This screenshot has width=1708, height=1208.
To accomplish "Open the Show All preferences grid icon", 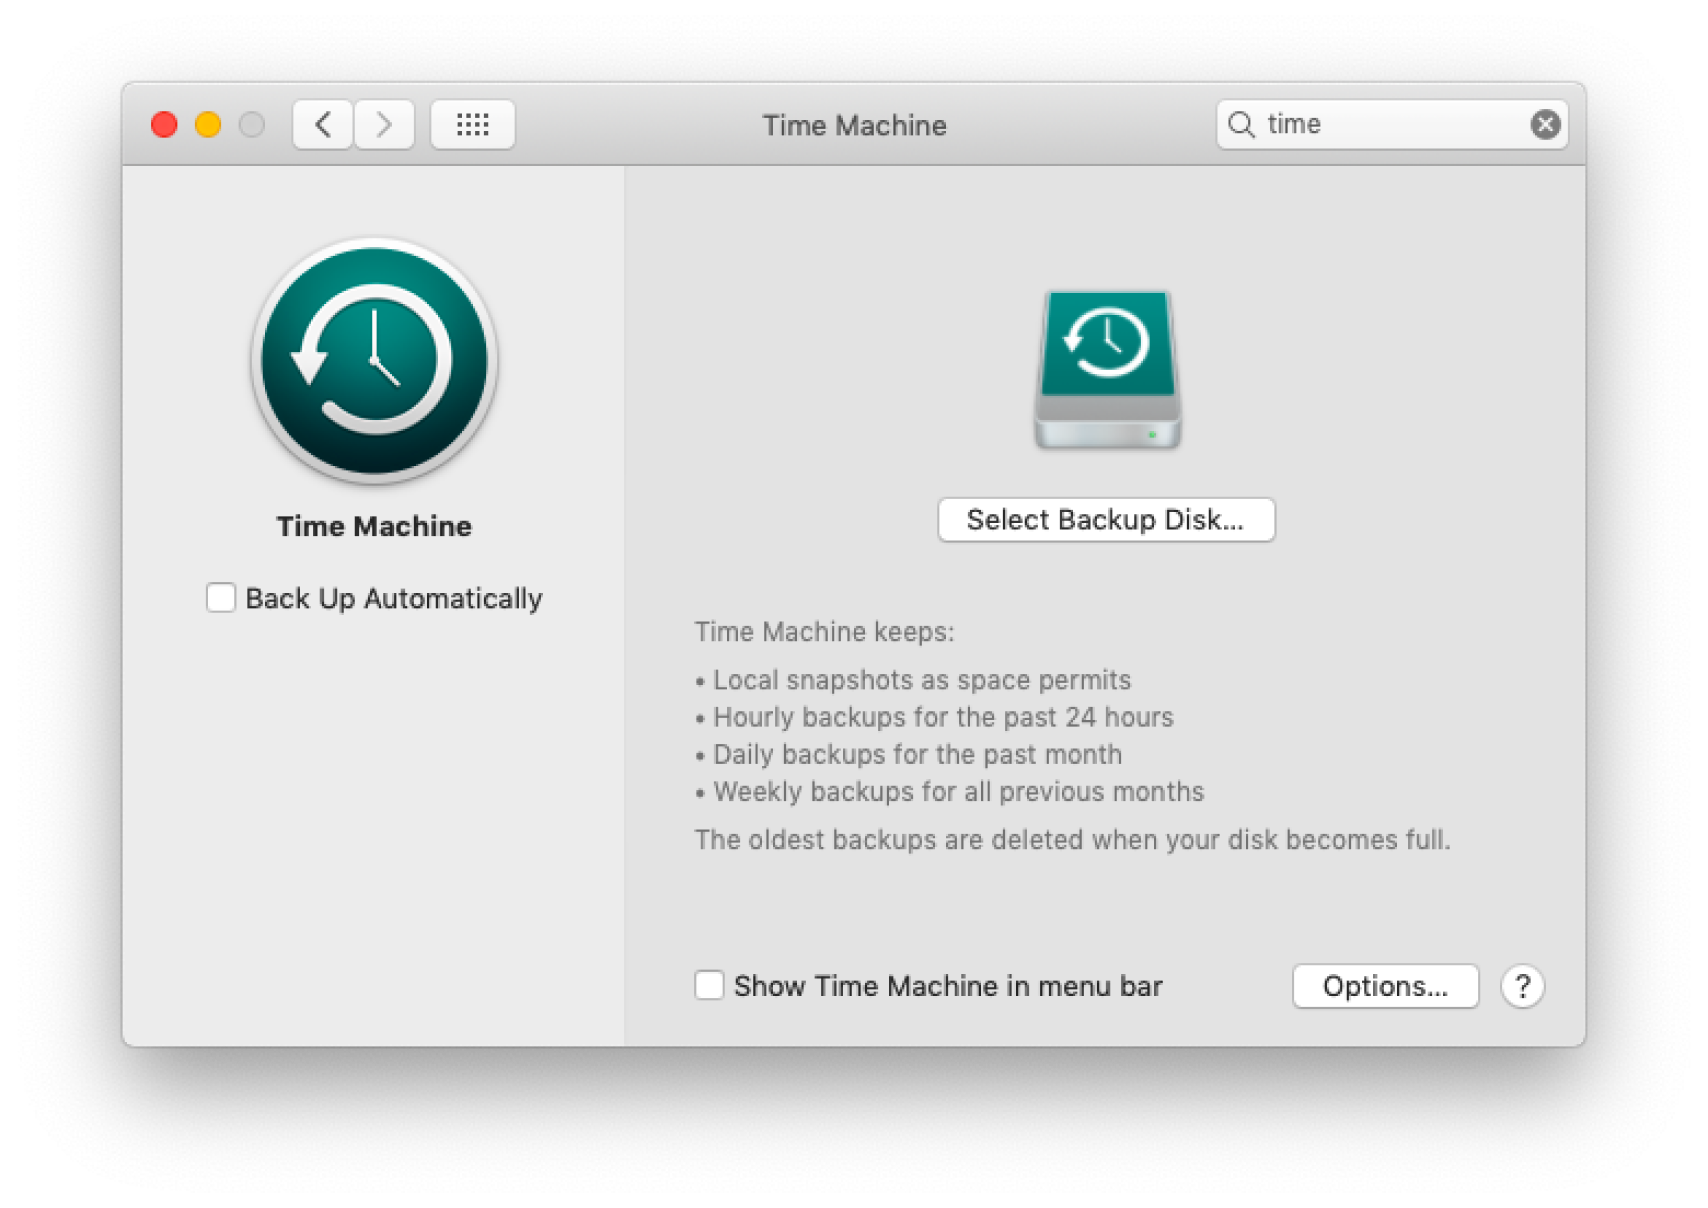I will tap(472, 124).
